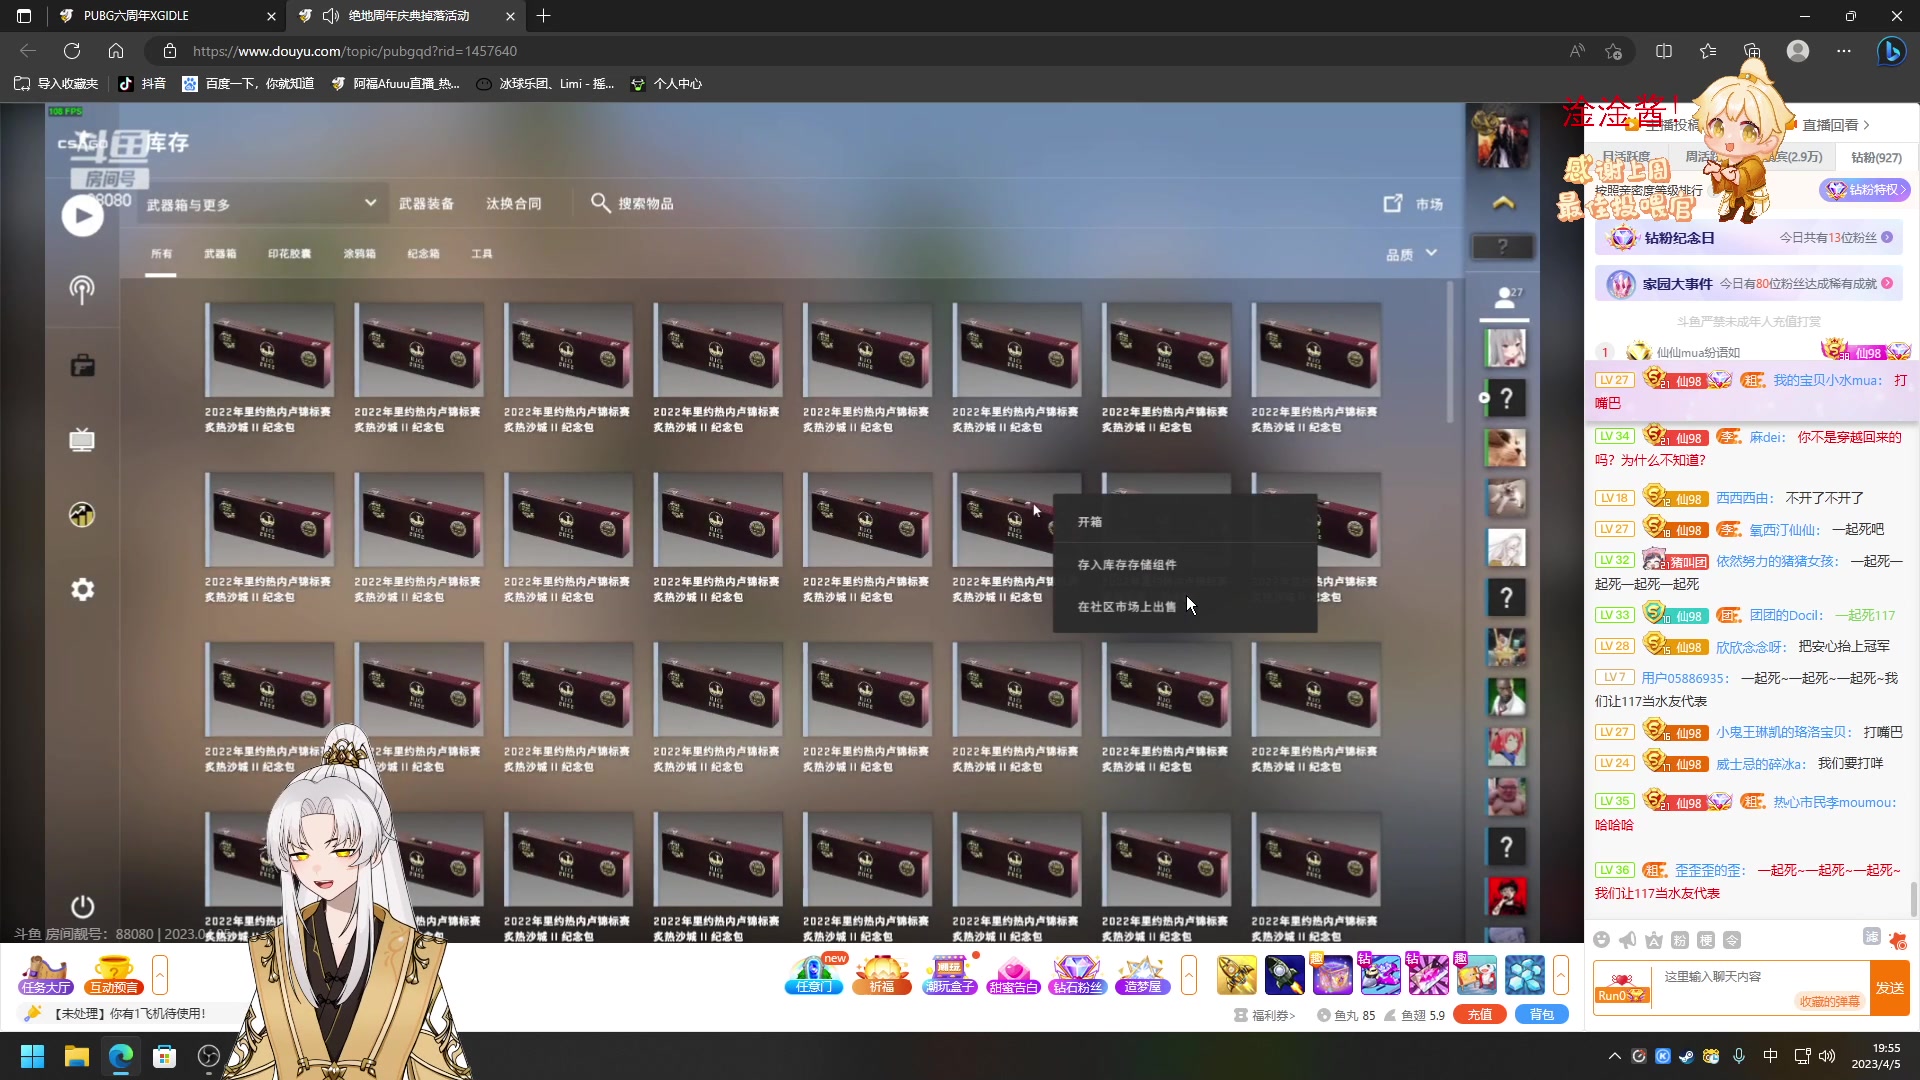Open the 抖音 bookmark
Viewport: 1920px width, 1080px height.
(142, 84)
